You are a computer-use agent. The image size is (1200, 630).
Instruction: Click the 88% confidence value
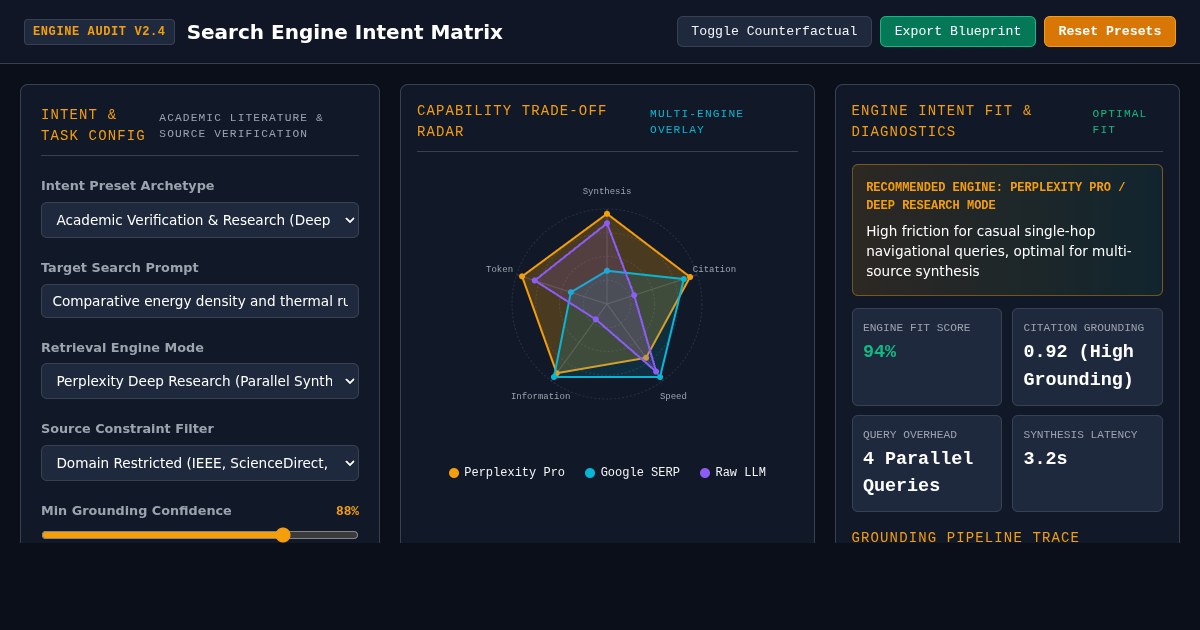tap(347, 511)
